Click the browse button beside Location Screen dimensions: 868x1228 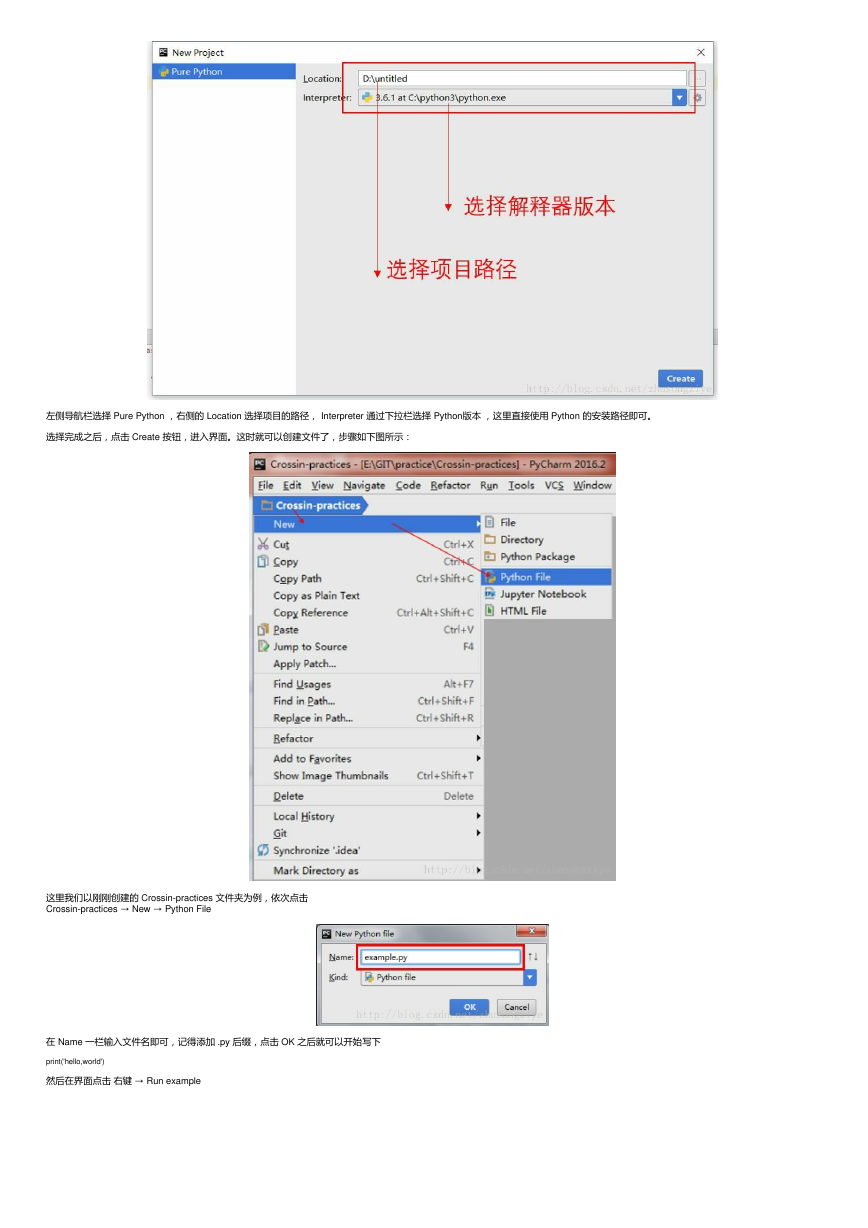698,78
